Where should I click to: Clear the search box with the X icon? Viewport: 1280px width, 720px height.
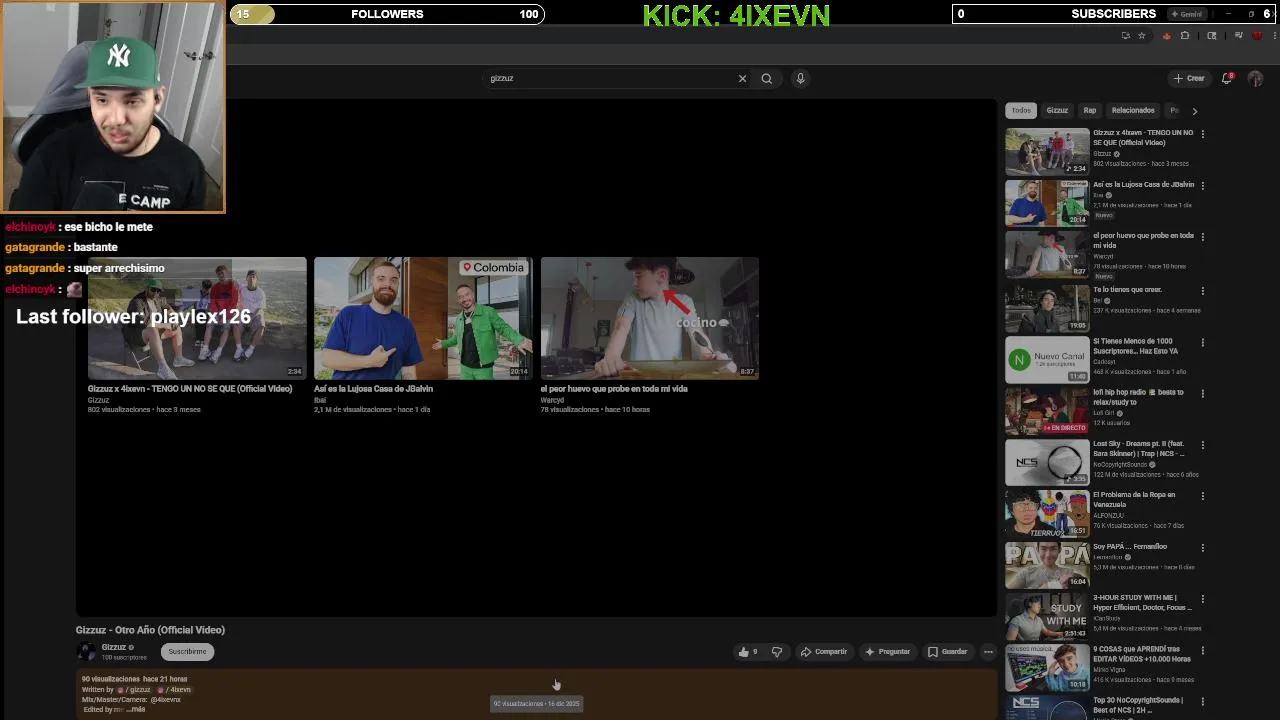tap(742, 78)
